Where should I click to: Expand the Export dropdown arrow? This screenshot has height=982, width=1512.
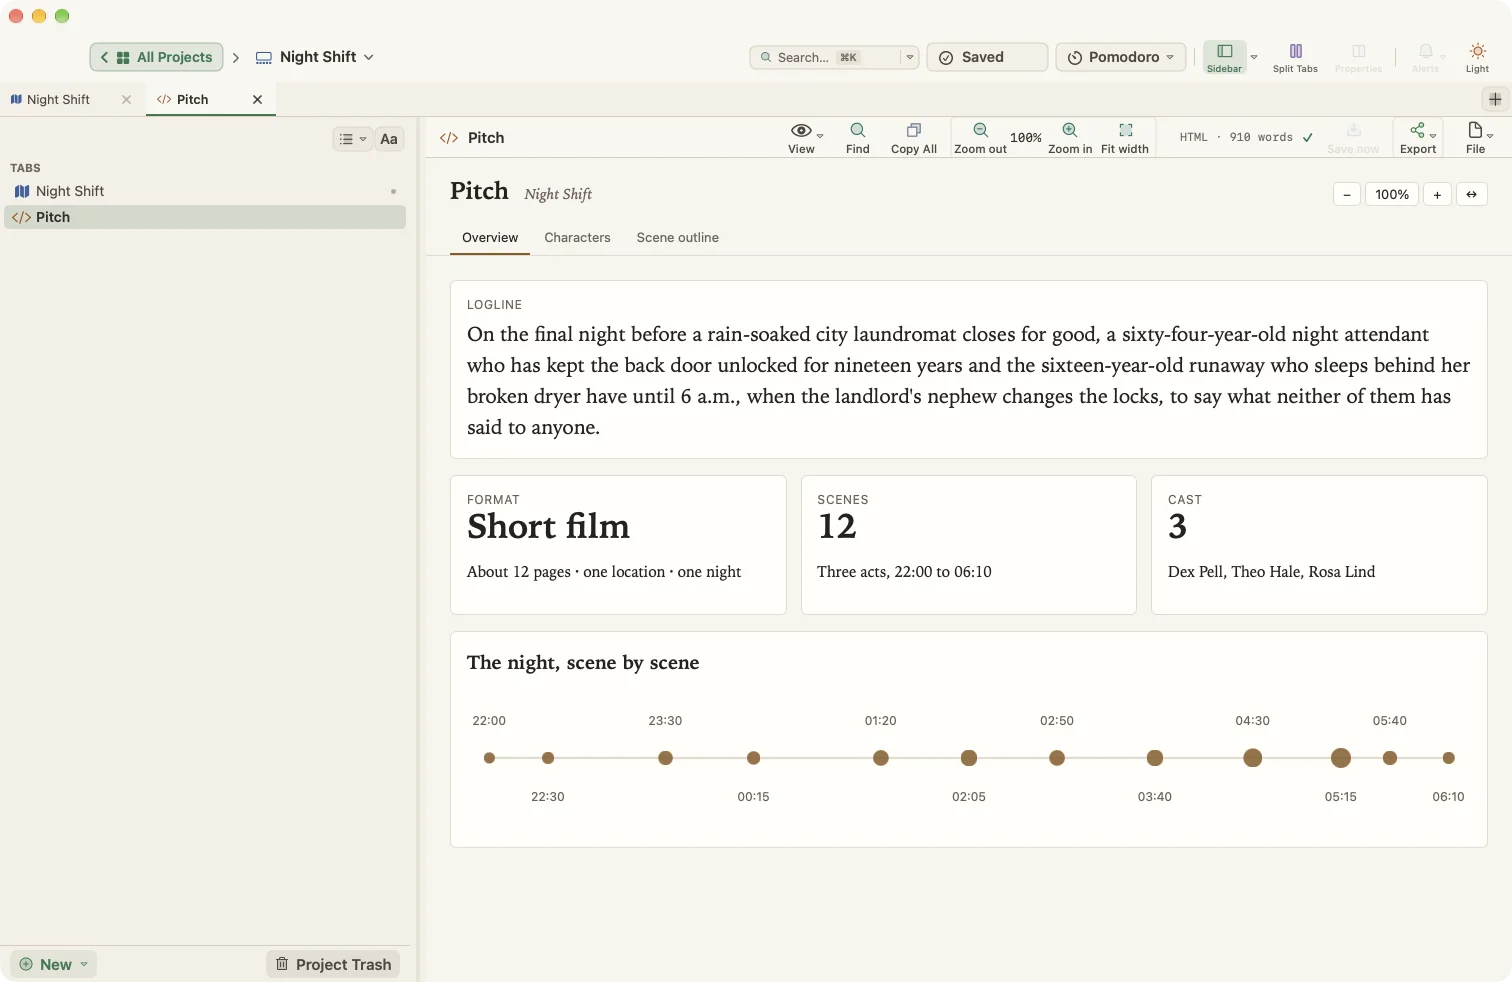(1432, 135)
